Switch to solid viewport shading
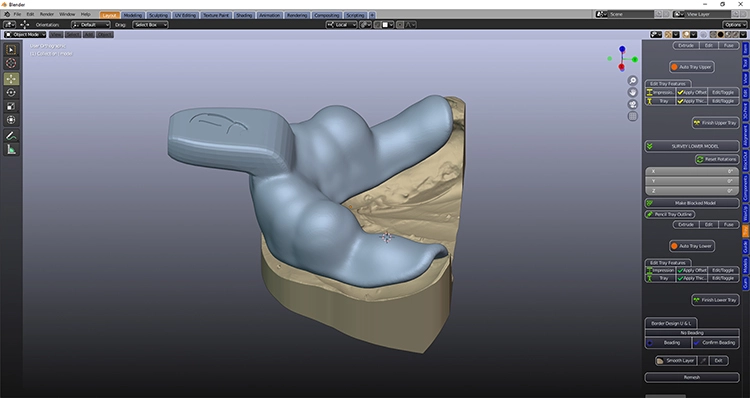Viewport: 750px width, 398px height. (720, 34)
